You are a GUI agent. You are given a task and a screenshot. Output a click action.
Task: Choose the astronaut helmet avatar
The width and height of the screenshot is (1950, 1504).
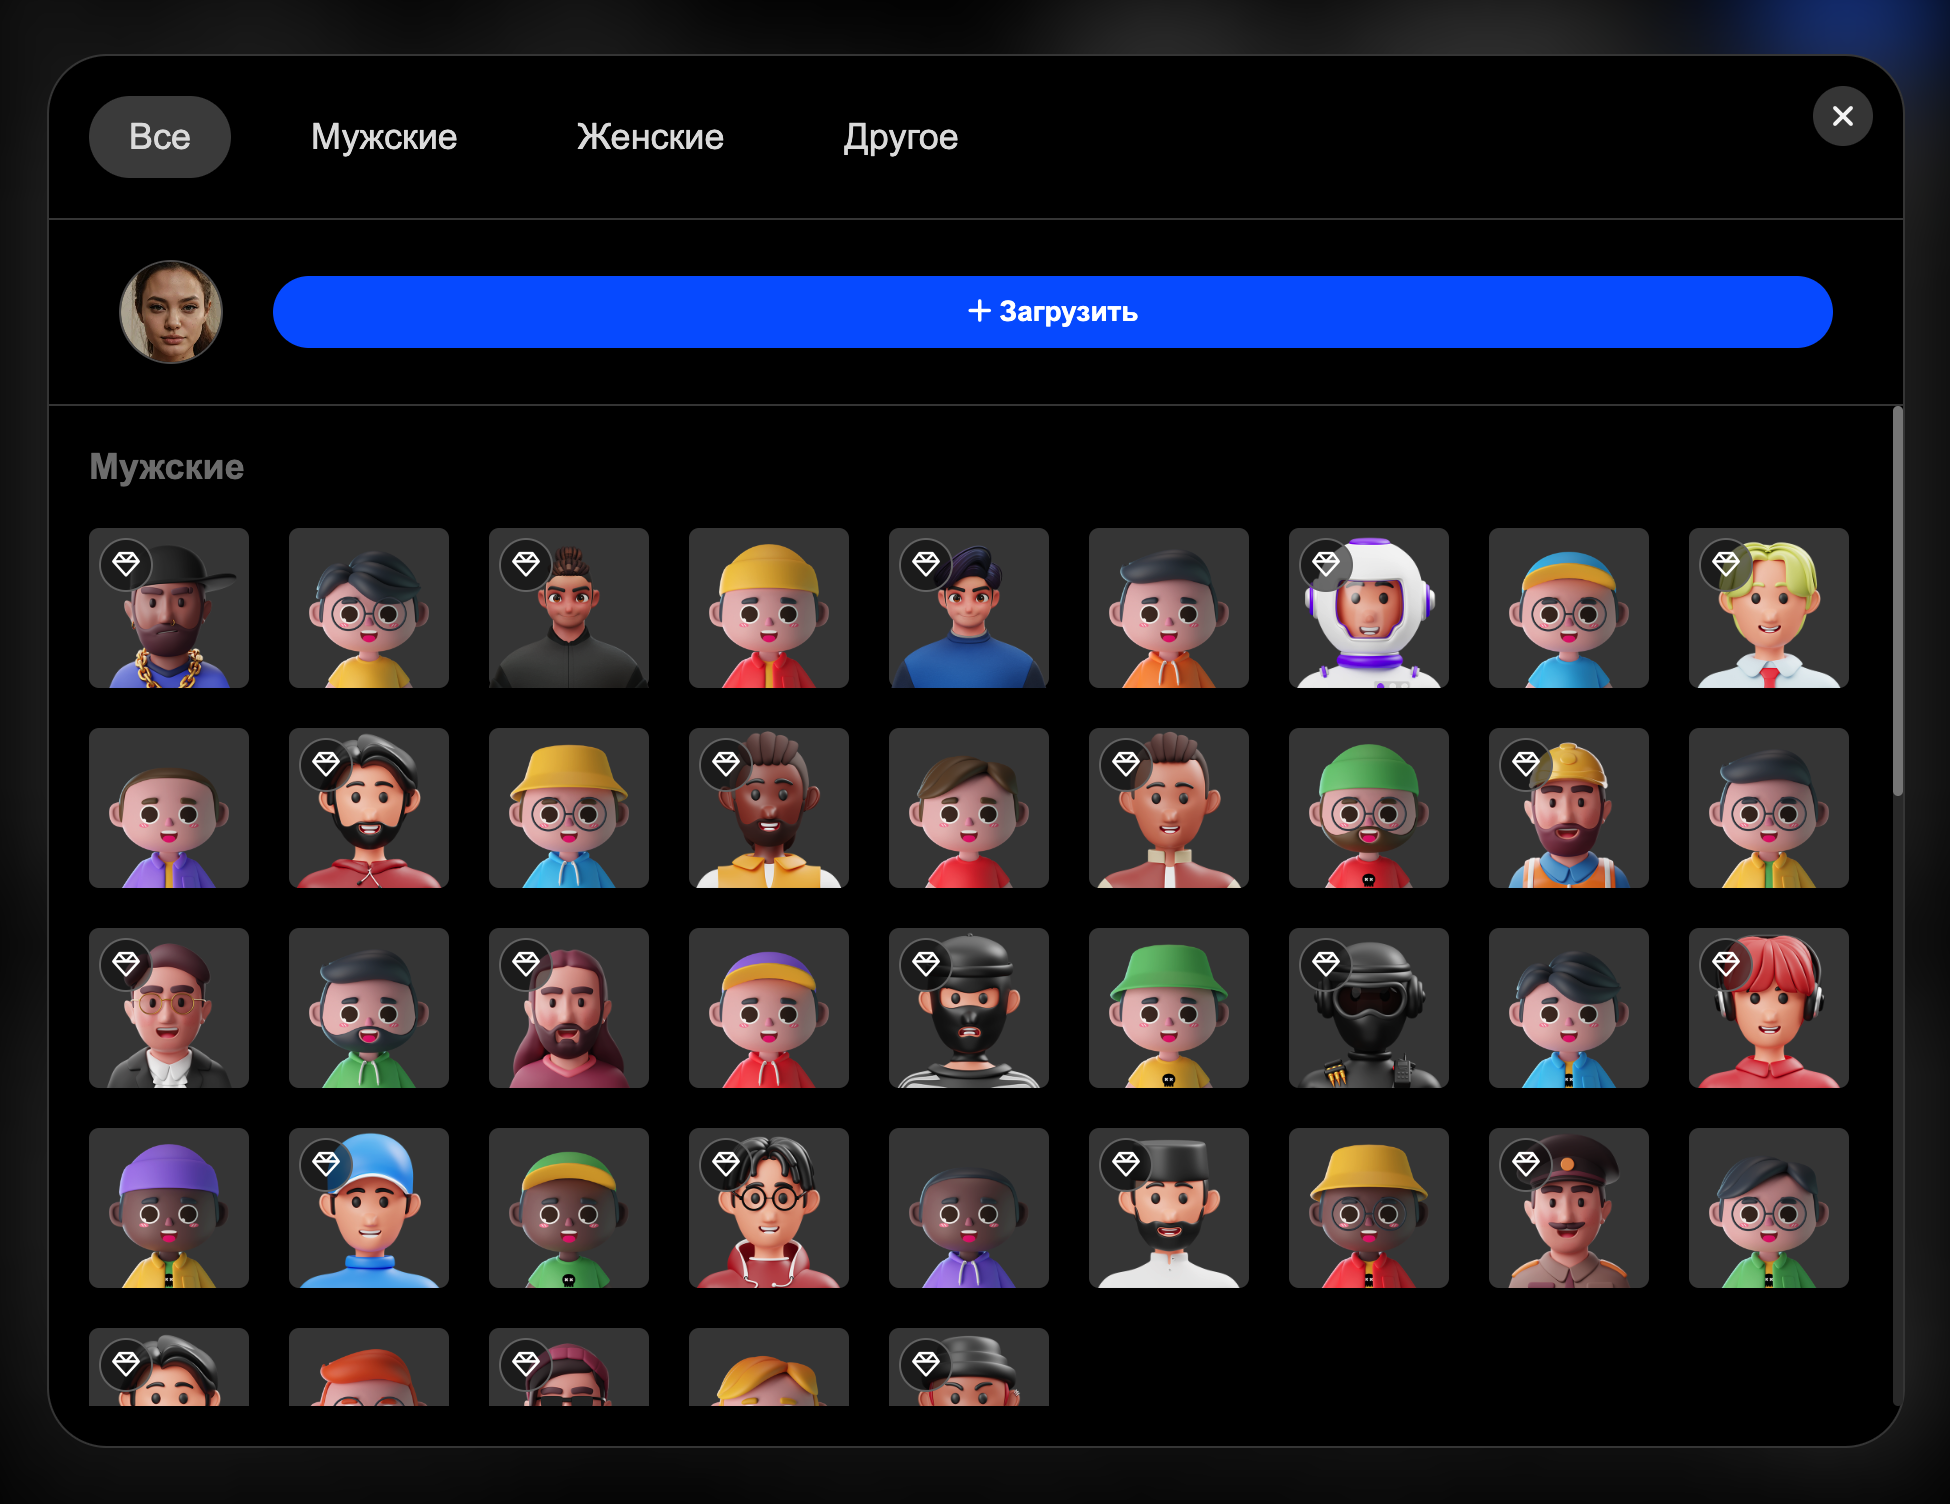[1368, 608]
